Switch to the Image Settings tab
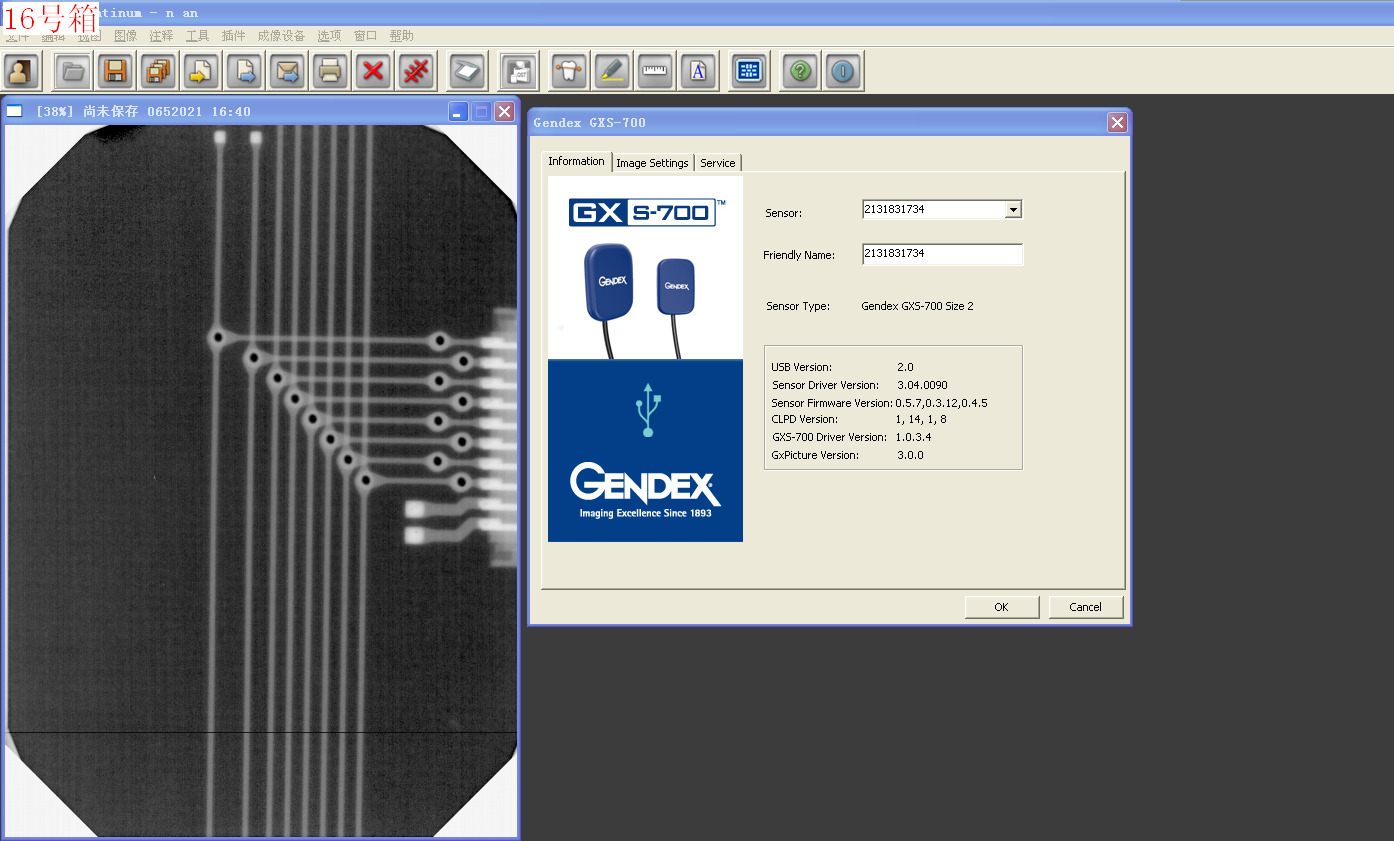This screenshot has height=841, width=1394. click(x=652, y=163)
